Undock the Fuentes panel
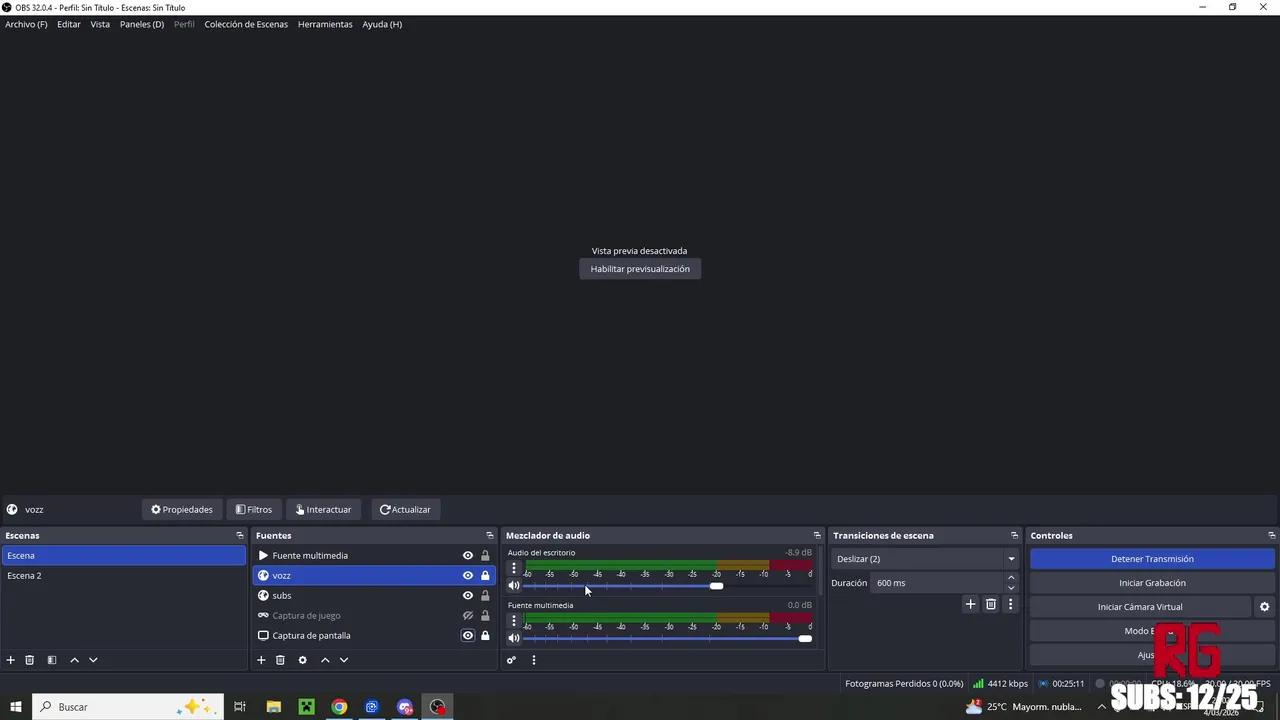Image resolution: width=1280 pixels, height=720 pixels. [x=490, y=536]
